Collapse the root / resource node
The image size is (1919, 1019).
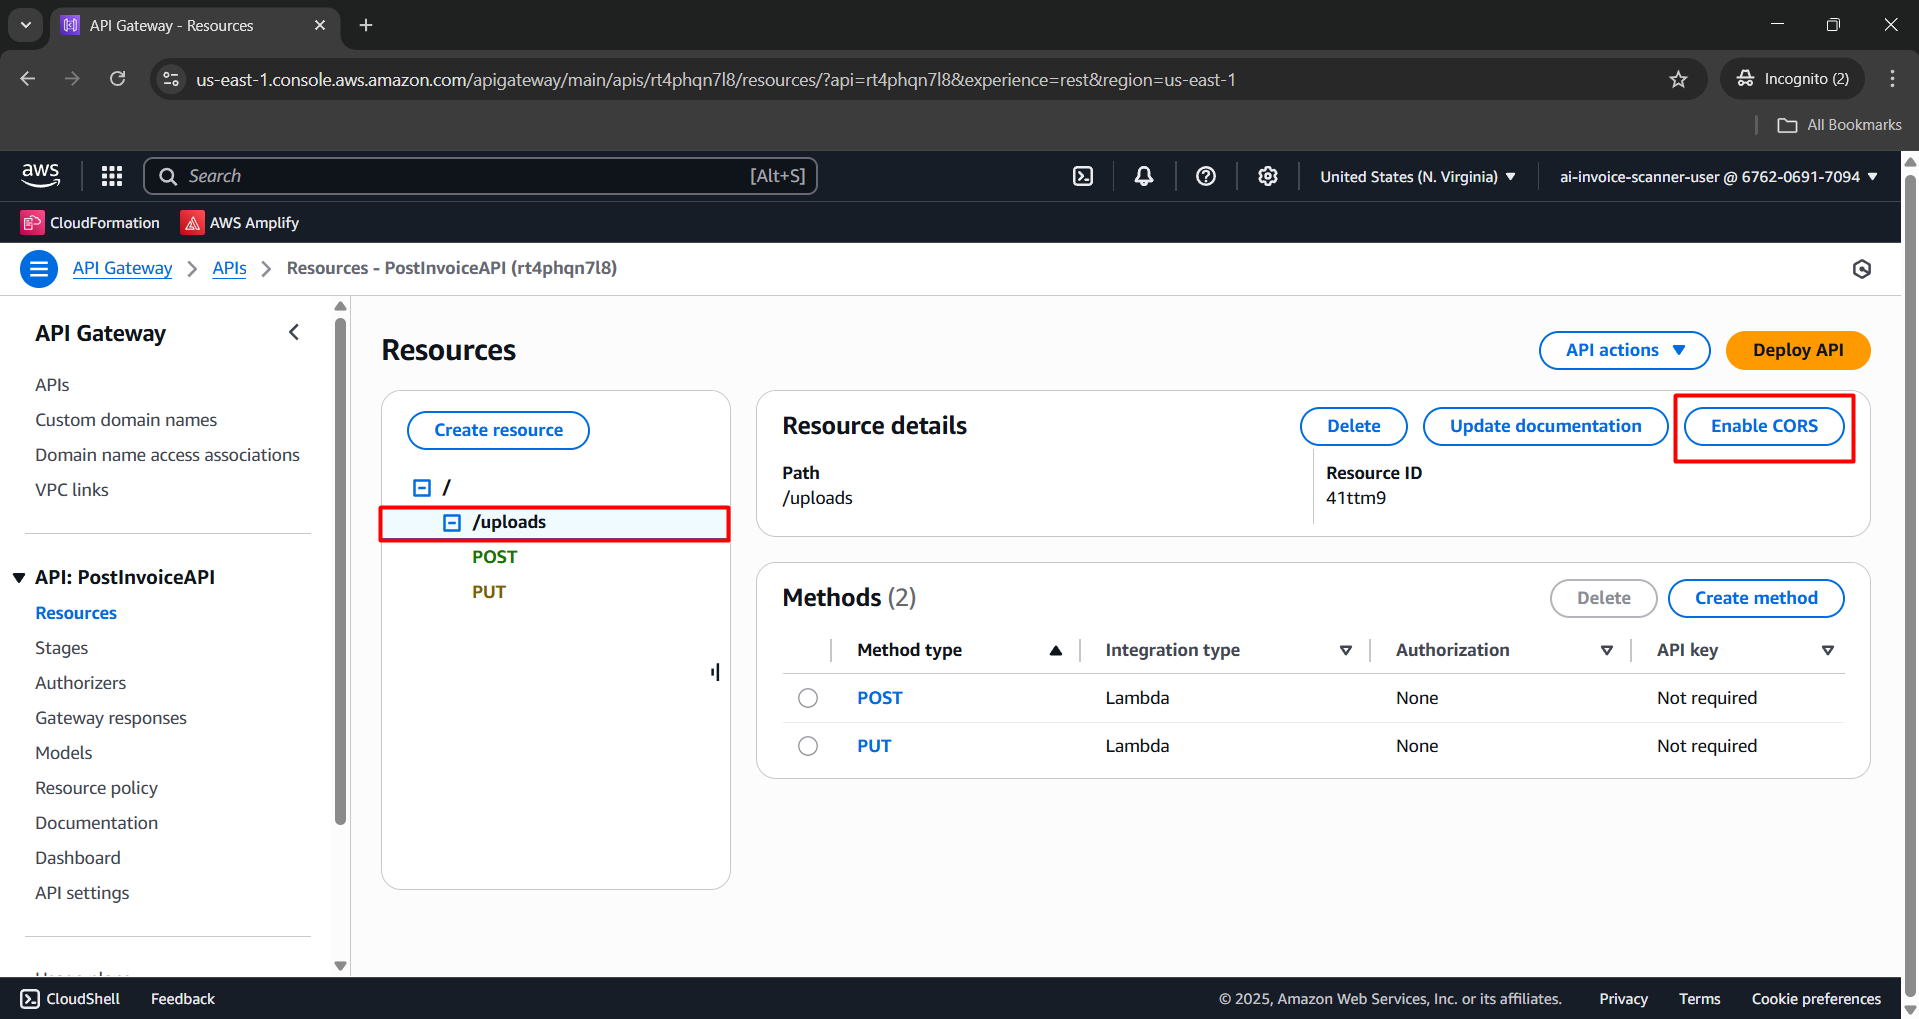pyautogui.click(x=422, y=488)
